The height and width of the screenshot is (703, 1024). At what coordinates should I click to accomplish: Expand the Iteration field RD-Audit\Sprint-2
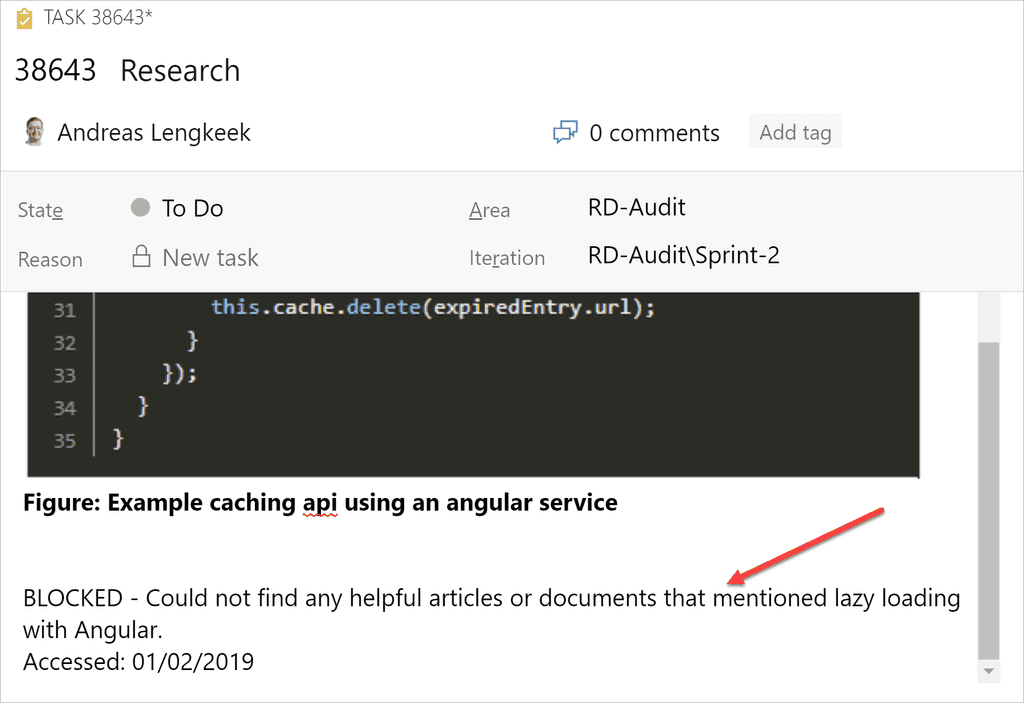[683, 255]
